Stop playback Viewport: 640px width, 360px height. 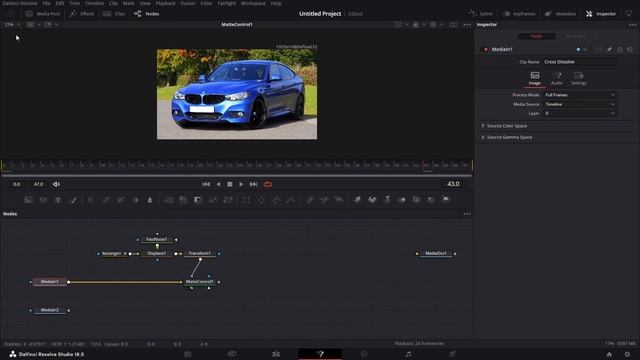230,184
